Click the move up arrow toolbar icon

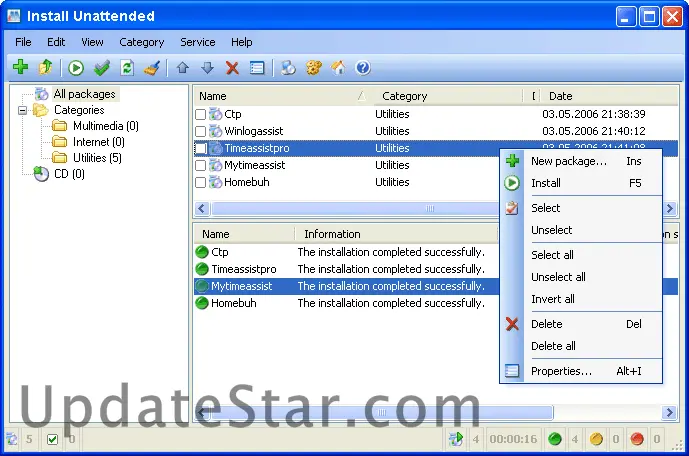[x=182, y=68]
